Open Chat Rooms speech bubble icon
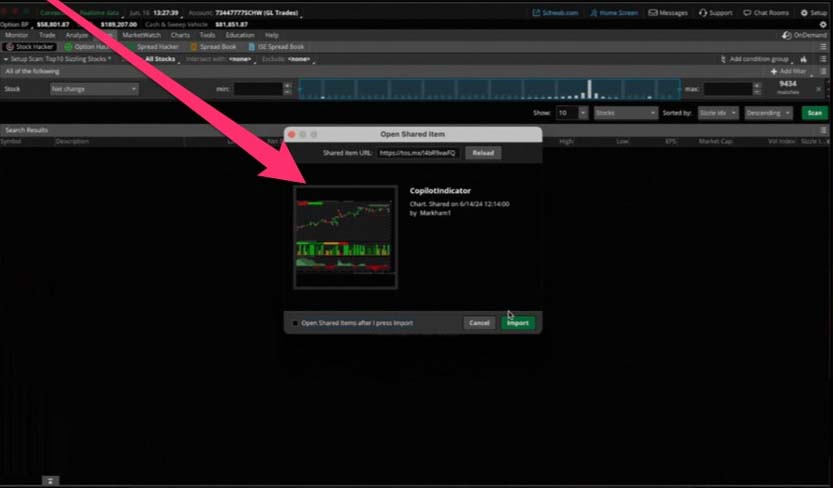The height and width of the screenshot is (488, 833). tap(747, 13)
